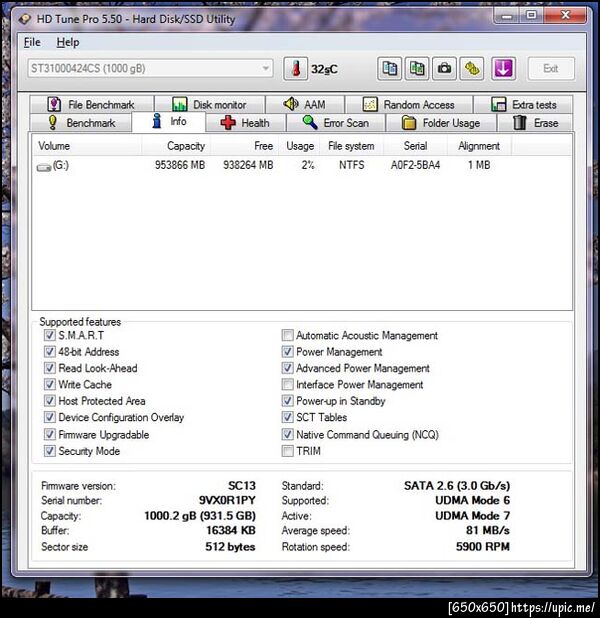Image resolution: width=600 pixels, height=618 pixels.
Task: Click the G: drive volume icon
Action: (43, 167)
